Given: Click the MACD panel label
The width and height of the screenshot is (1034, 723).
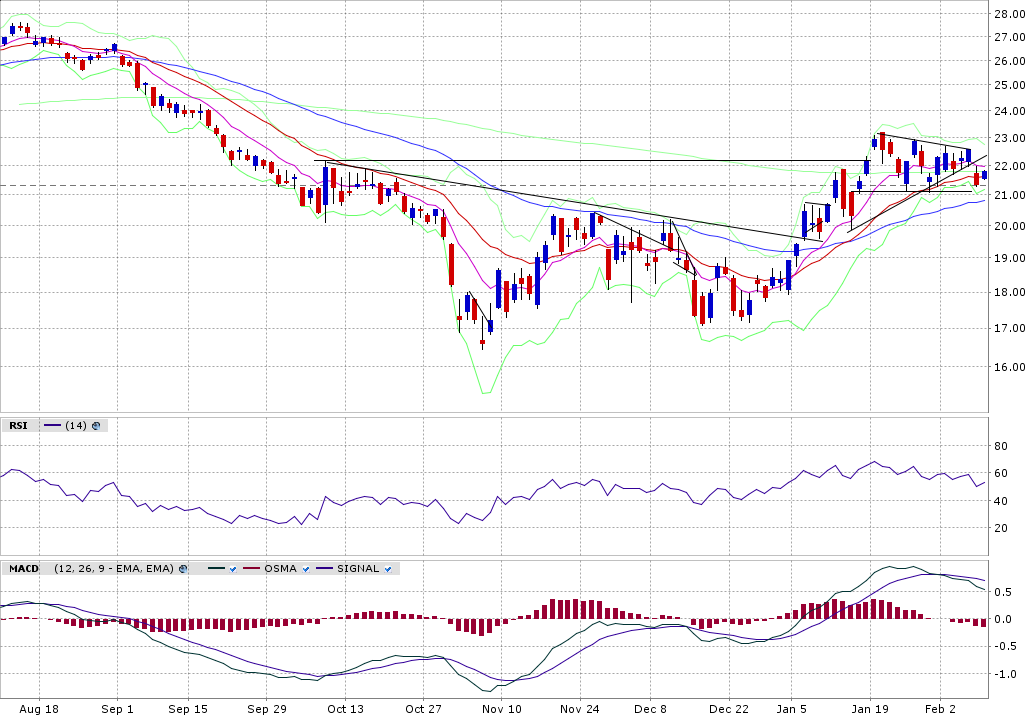Looking at the screenshot, I should [x=24, y=568].
